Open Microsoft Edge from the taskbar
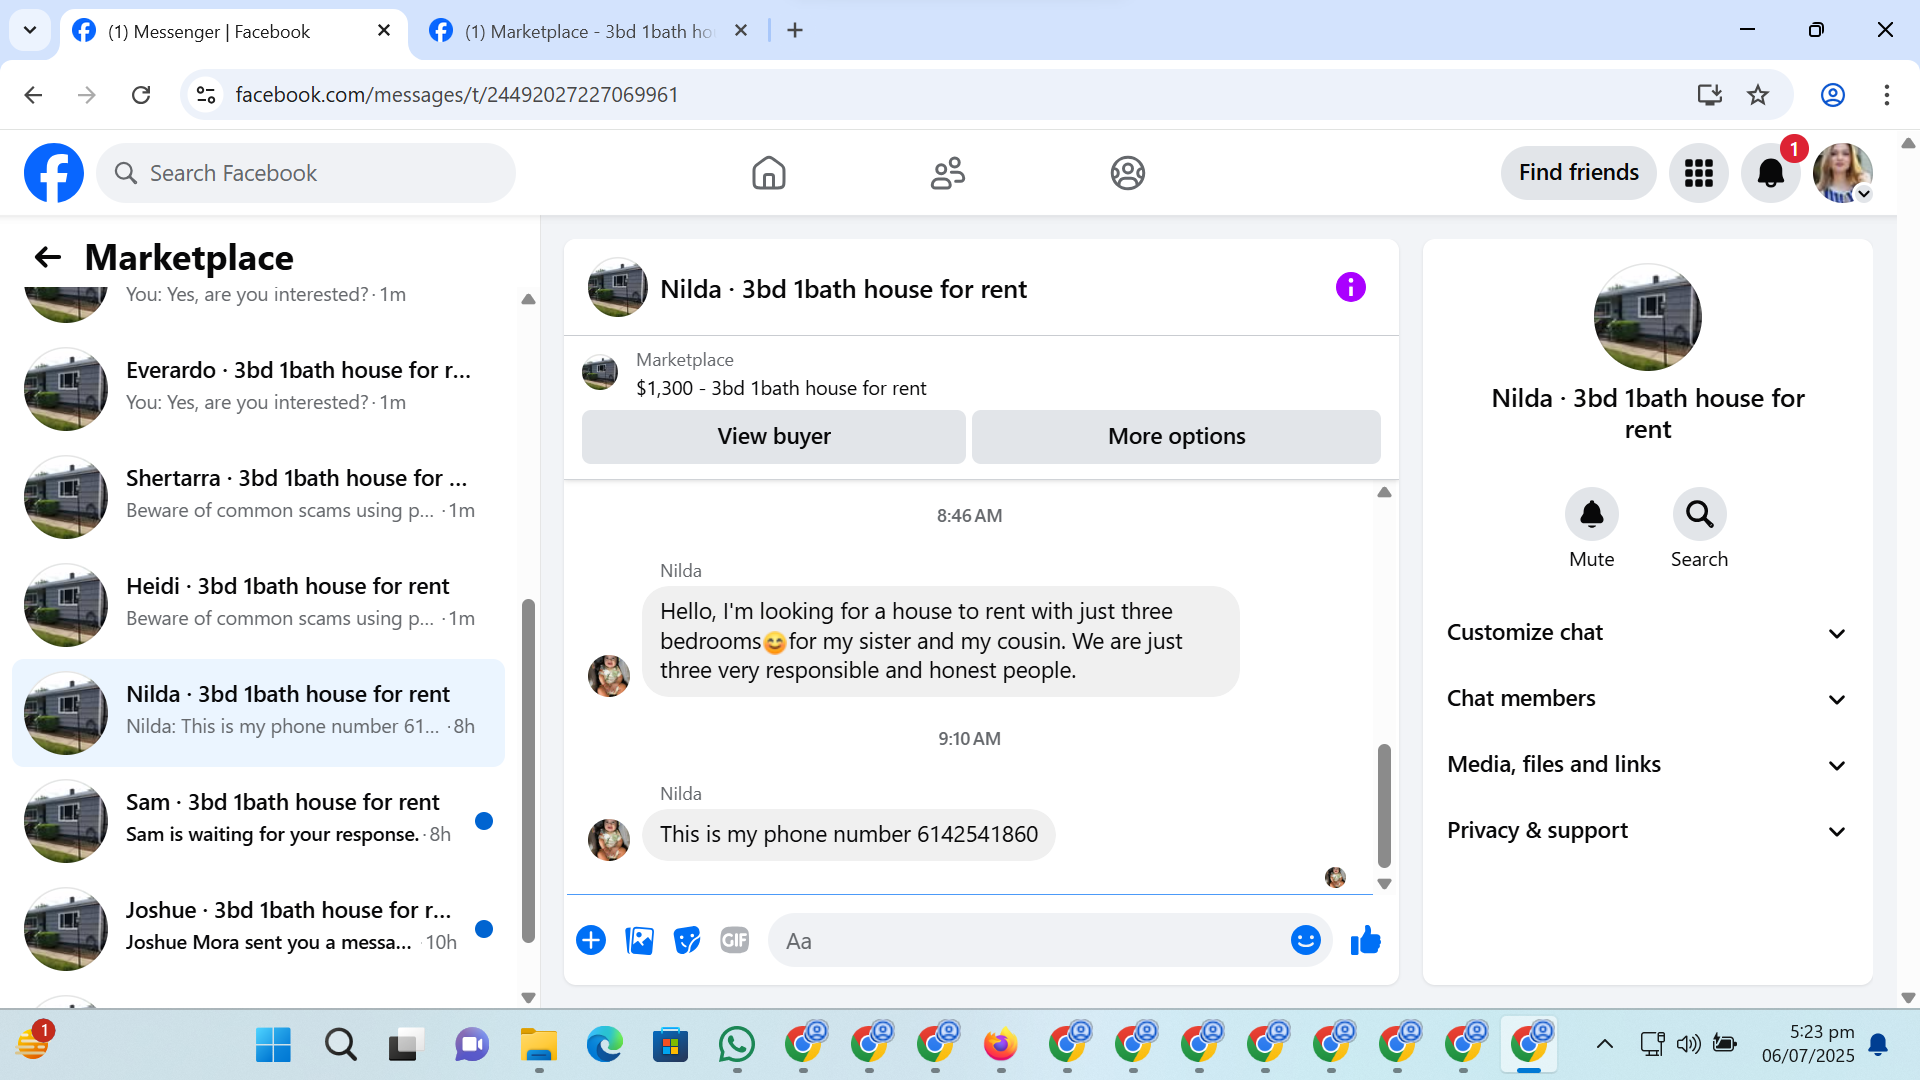 (605, 1045)
